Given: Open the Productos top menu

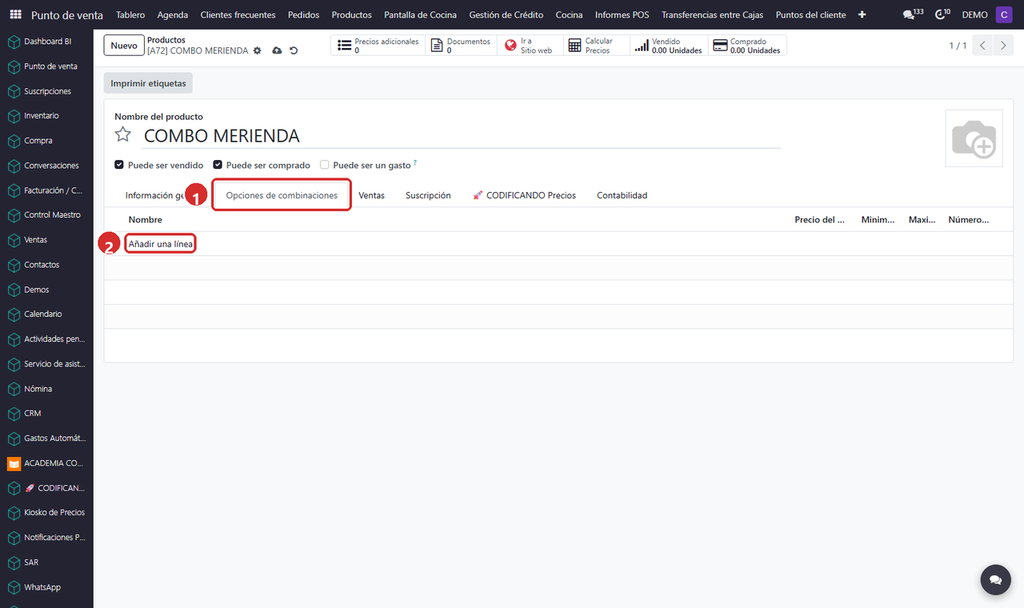Looking at the screenshot, I should point(351,14).
